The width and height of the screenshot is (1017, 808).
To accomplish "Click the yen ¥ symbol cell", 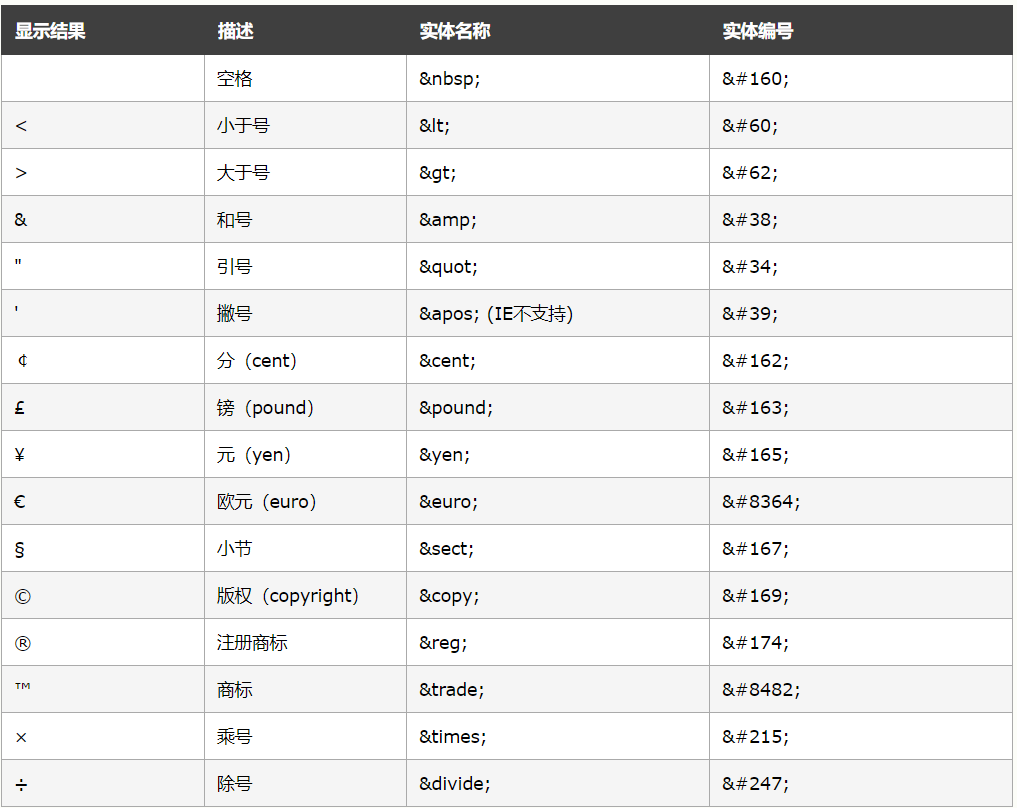I will [x=20, y=455].
